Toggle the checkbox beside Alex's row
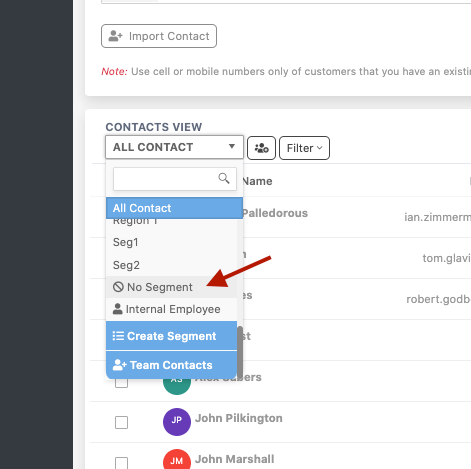471x469 pixels. 121,383
